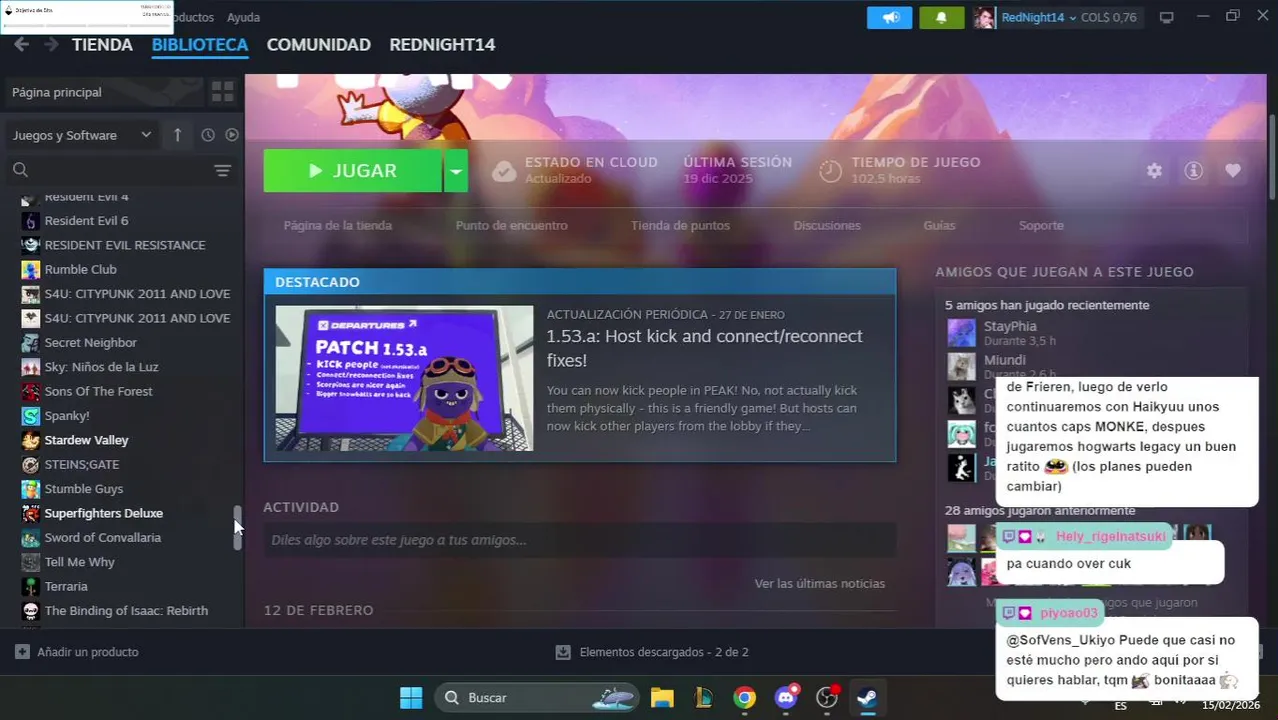
Task: Select Resident Evil 6 in library
Action: pyautogui.click(x=86, y=221)
